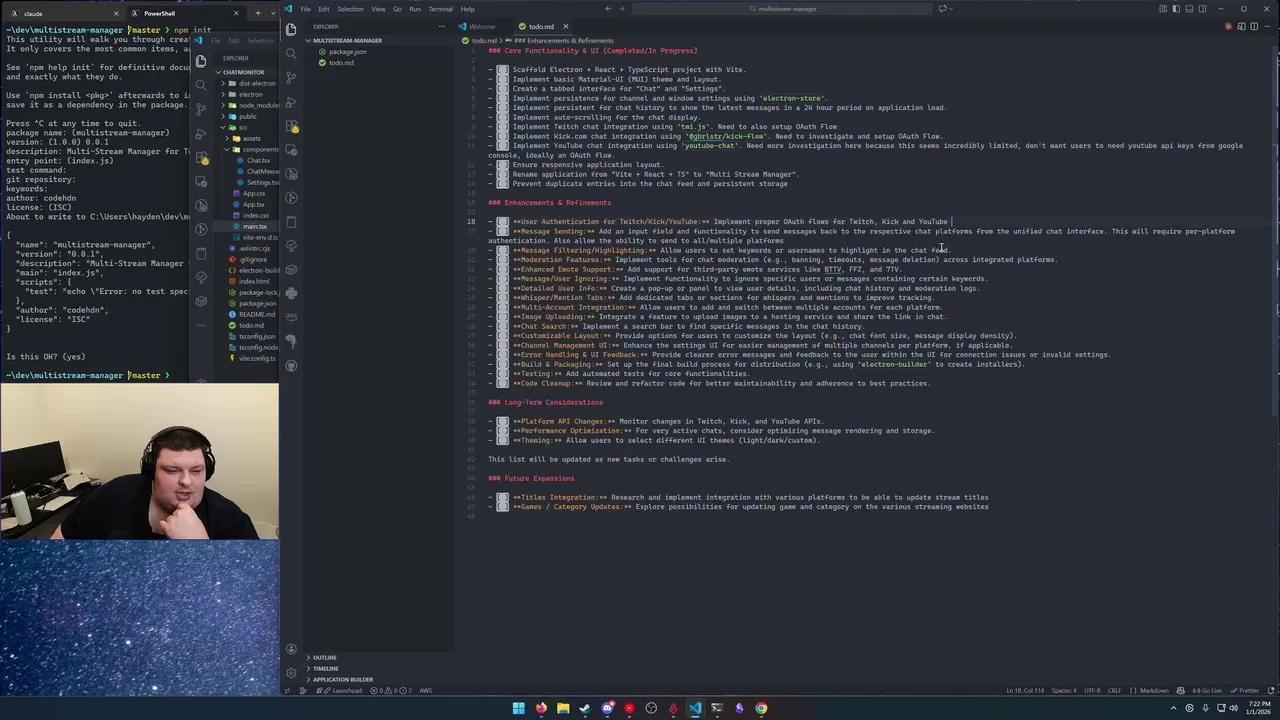Viewport: 1280px width, 720px height.
Task: Click the UTF-8 encoding indicator
Action: [x=1092, y=690]
